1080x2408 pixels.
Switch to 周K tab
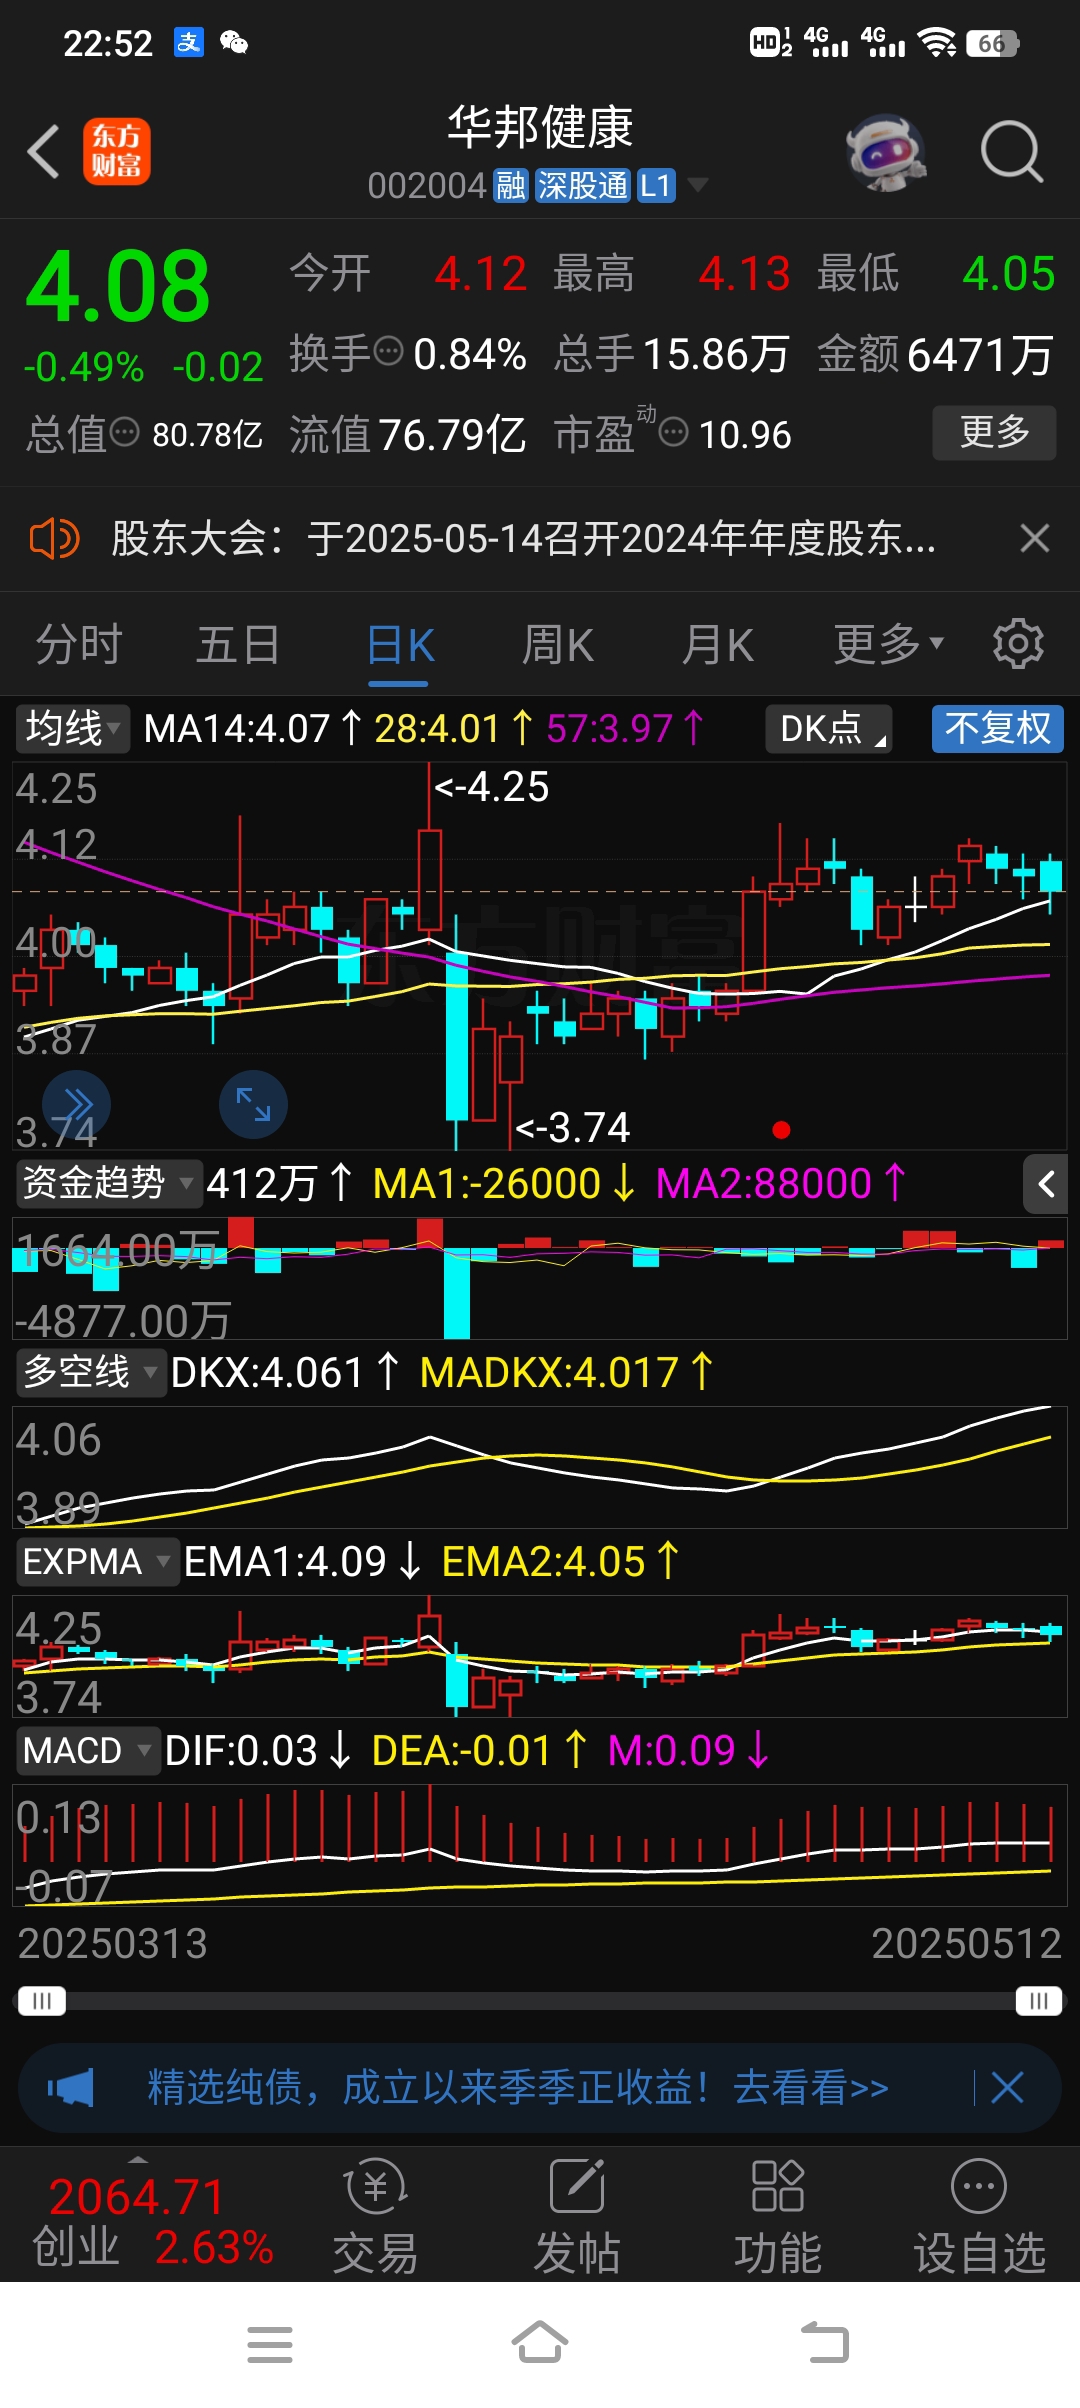click(x=558, y=645)
